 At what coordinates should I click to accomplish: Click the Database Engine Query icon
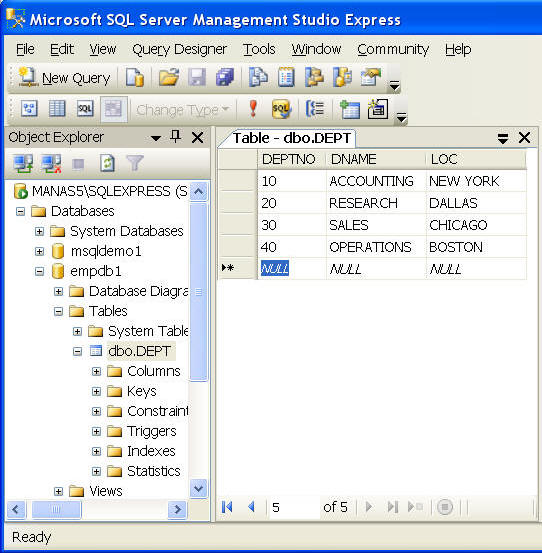click(x=135, y=78)
